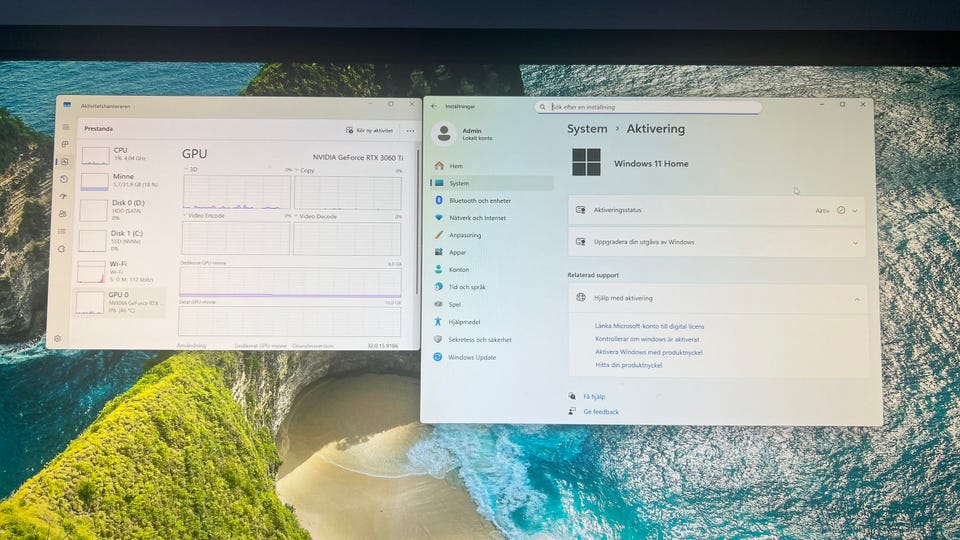The width and height of the screenshot is (960, 540).
Task: Open Details list icon in Task Manager
Action: click(x=62, y=231)
